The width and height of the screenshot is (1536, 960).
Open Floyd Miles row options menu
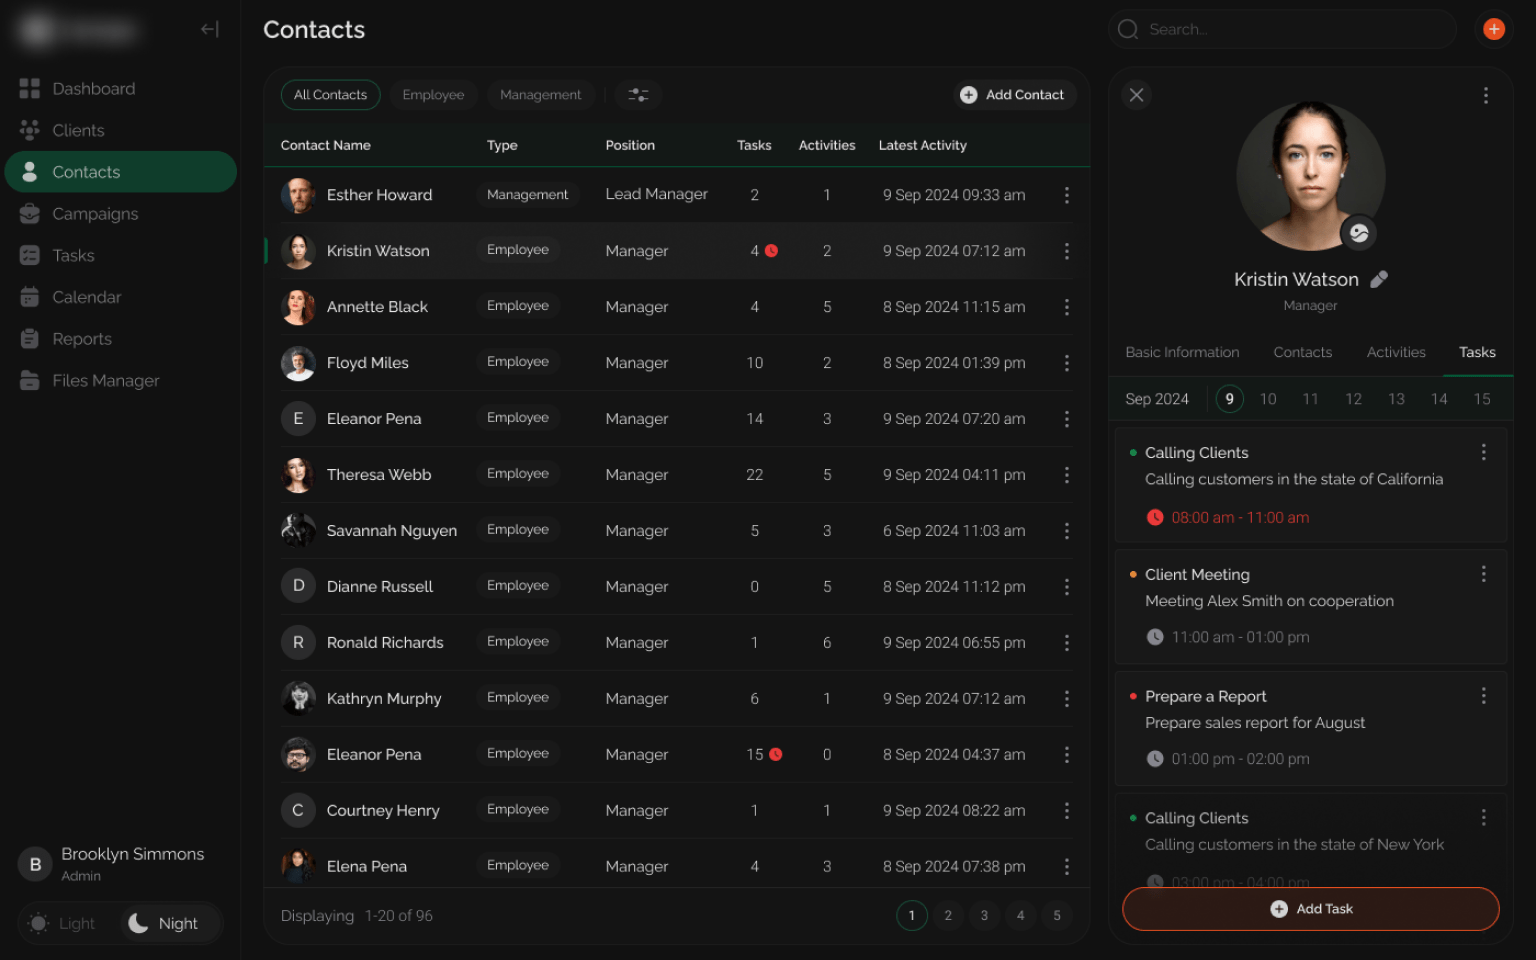(1067, 363)
